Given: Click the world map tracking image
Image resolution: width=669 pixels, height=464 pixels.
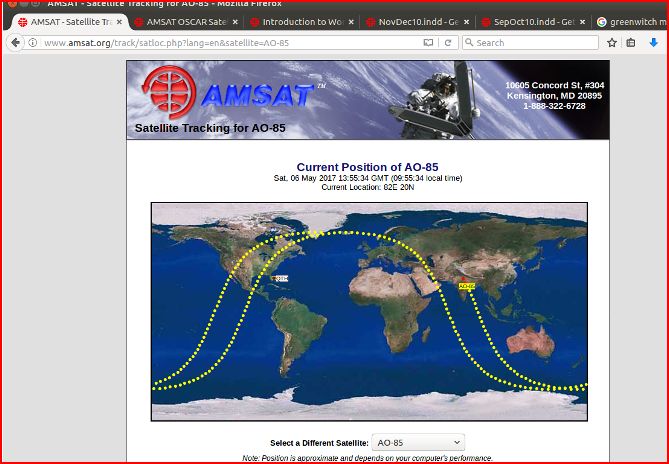Looking at the screenshot, I should point(369,312).
